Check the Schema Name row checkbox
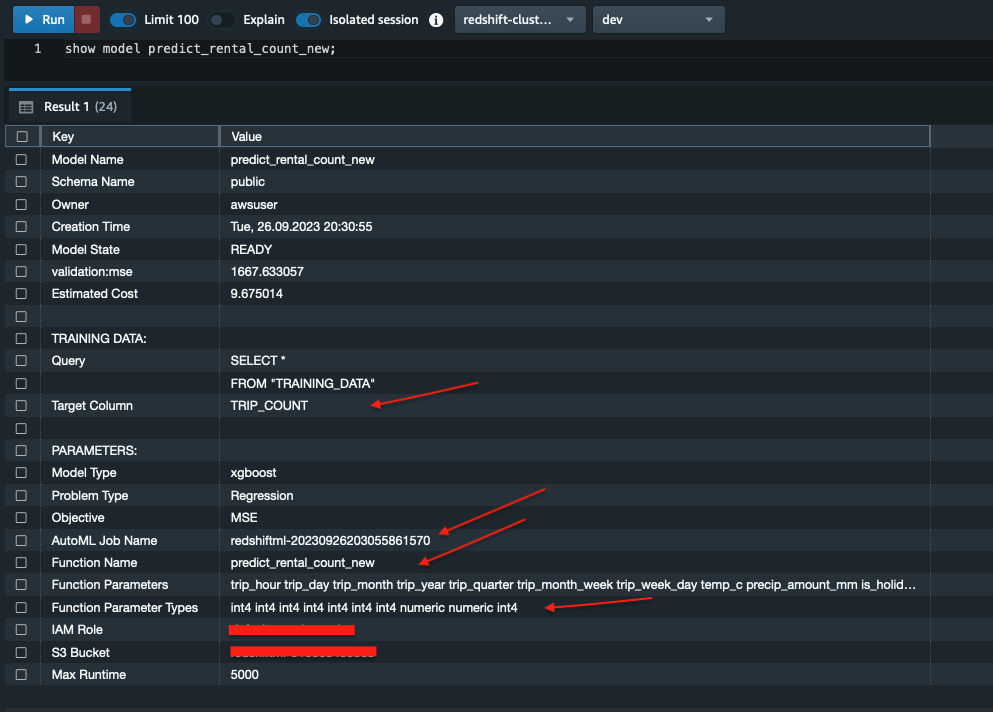 point(21,182)
